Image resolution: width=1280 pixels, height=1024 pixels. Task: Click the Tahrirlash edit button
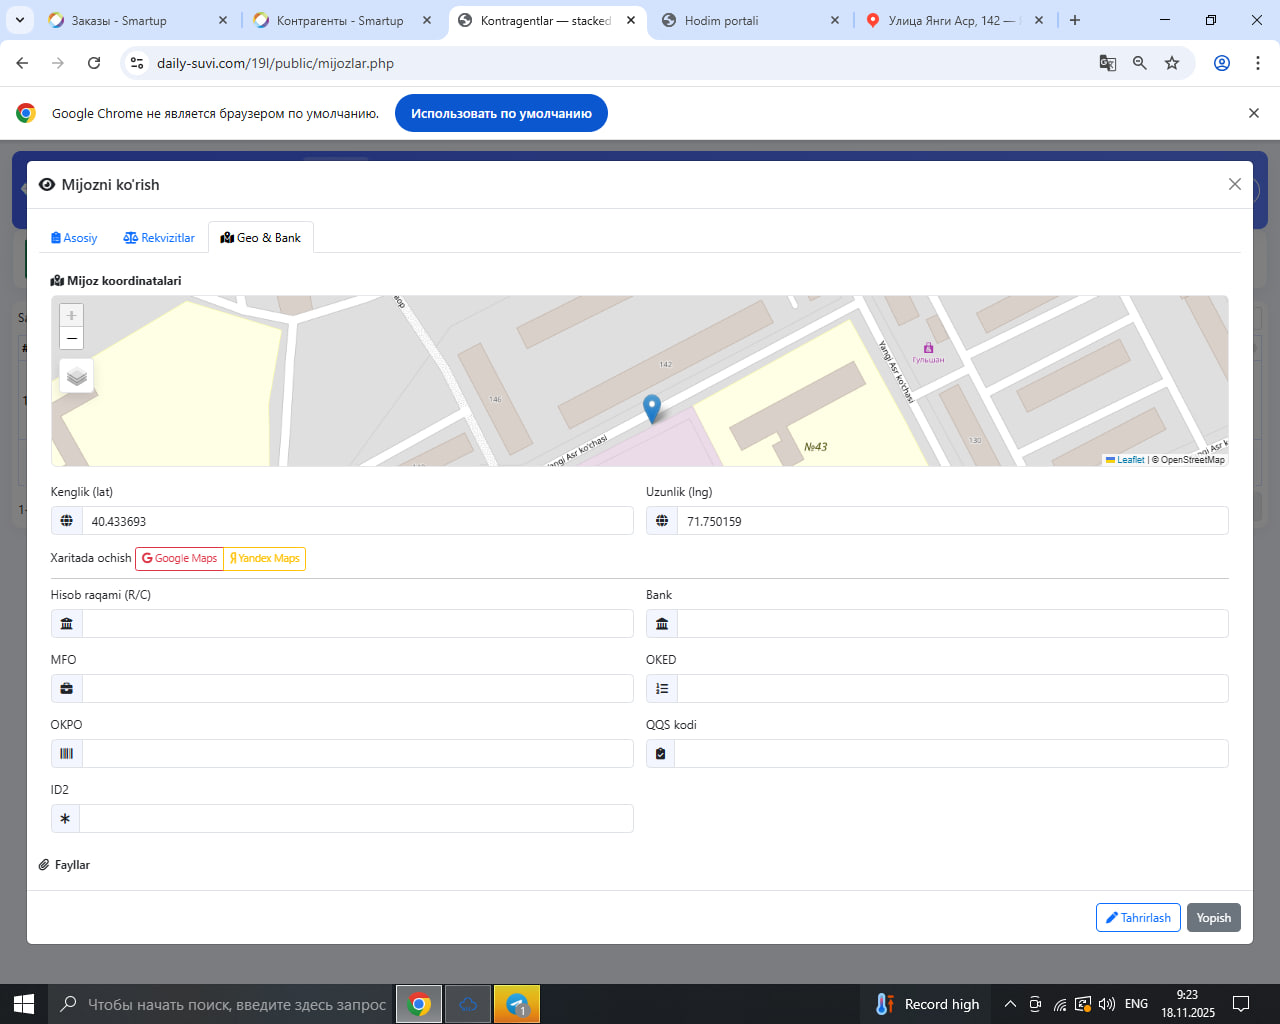click(1138, 918)
